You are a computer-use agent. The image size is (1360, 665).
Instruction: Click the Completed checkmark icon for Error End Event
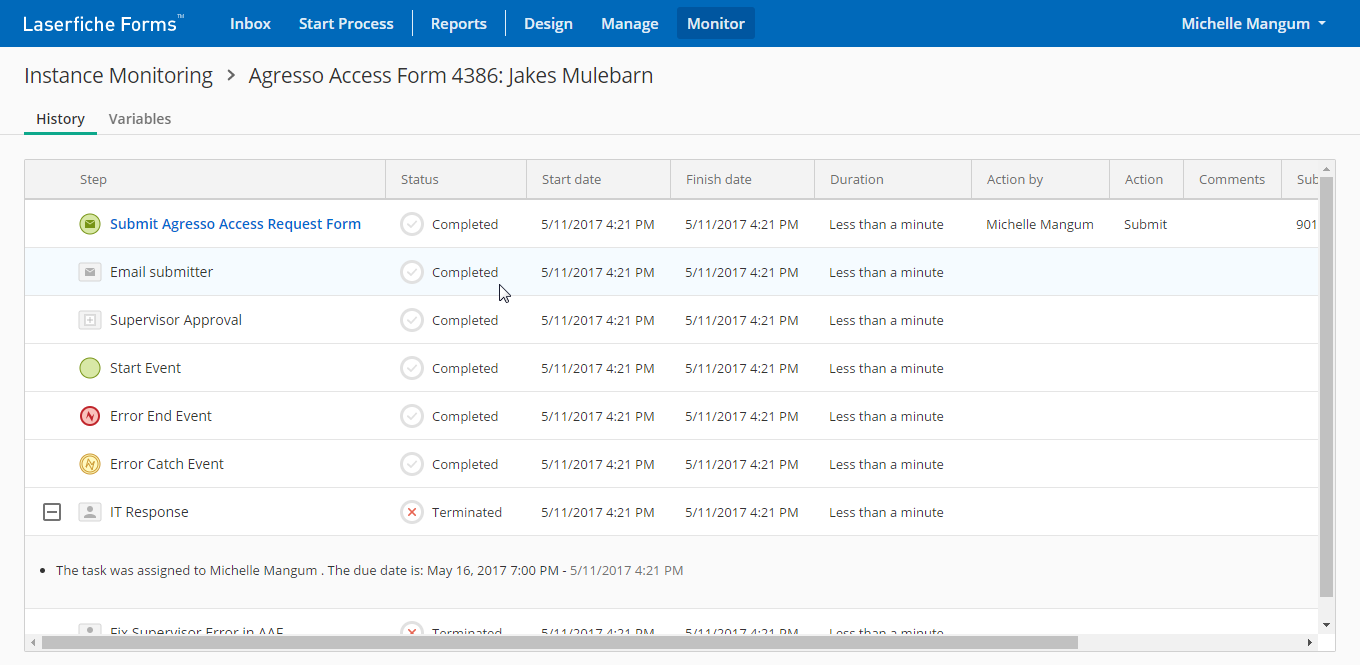coord(412,416)
